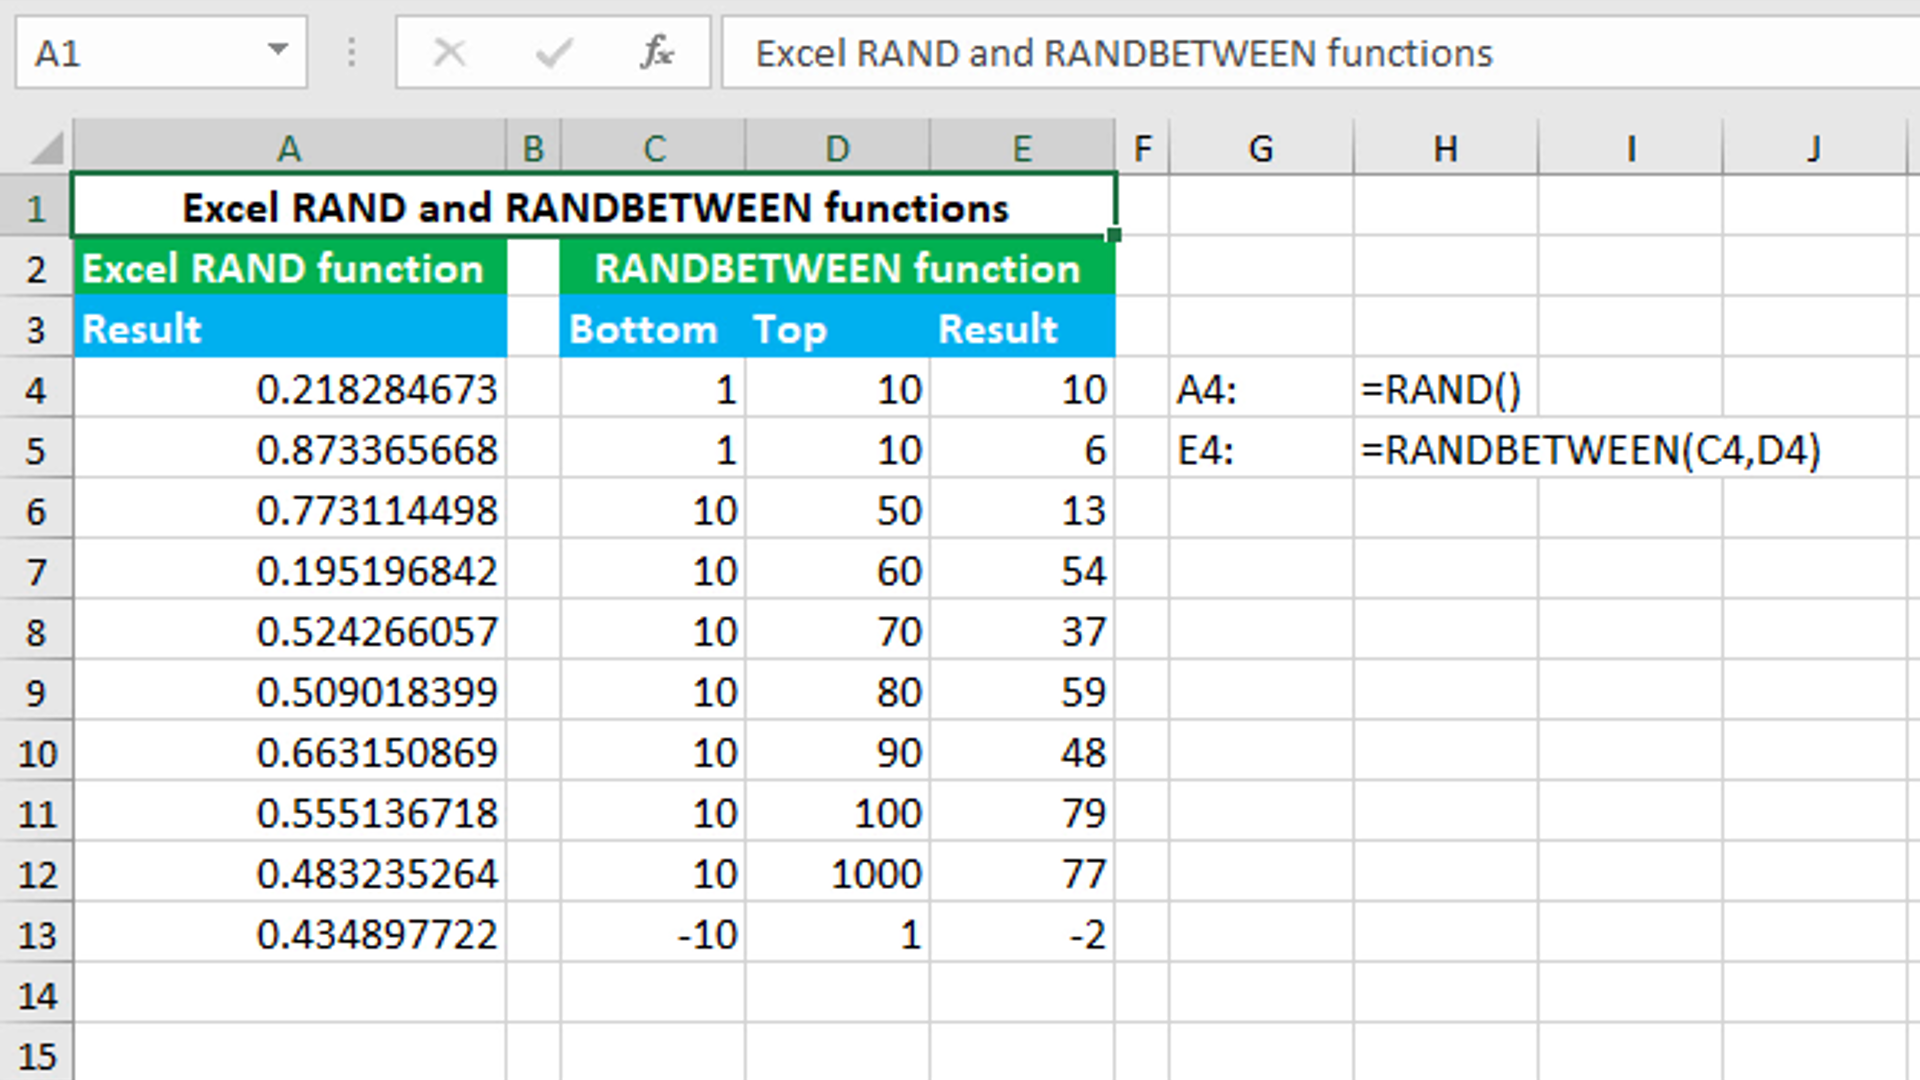
Task: Expand the Name Box dropdown arrow
Action: 278,50
